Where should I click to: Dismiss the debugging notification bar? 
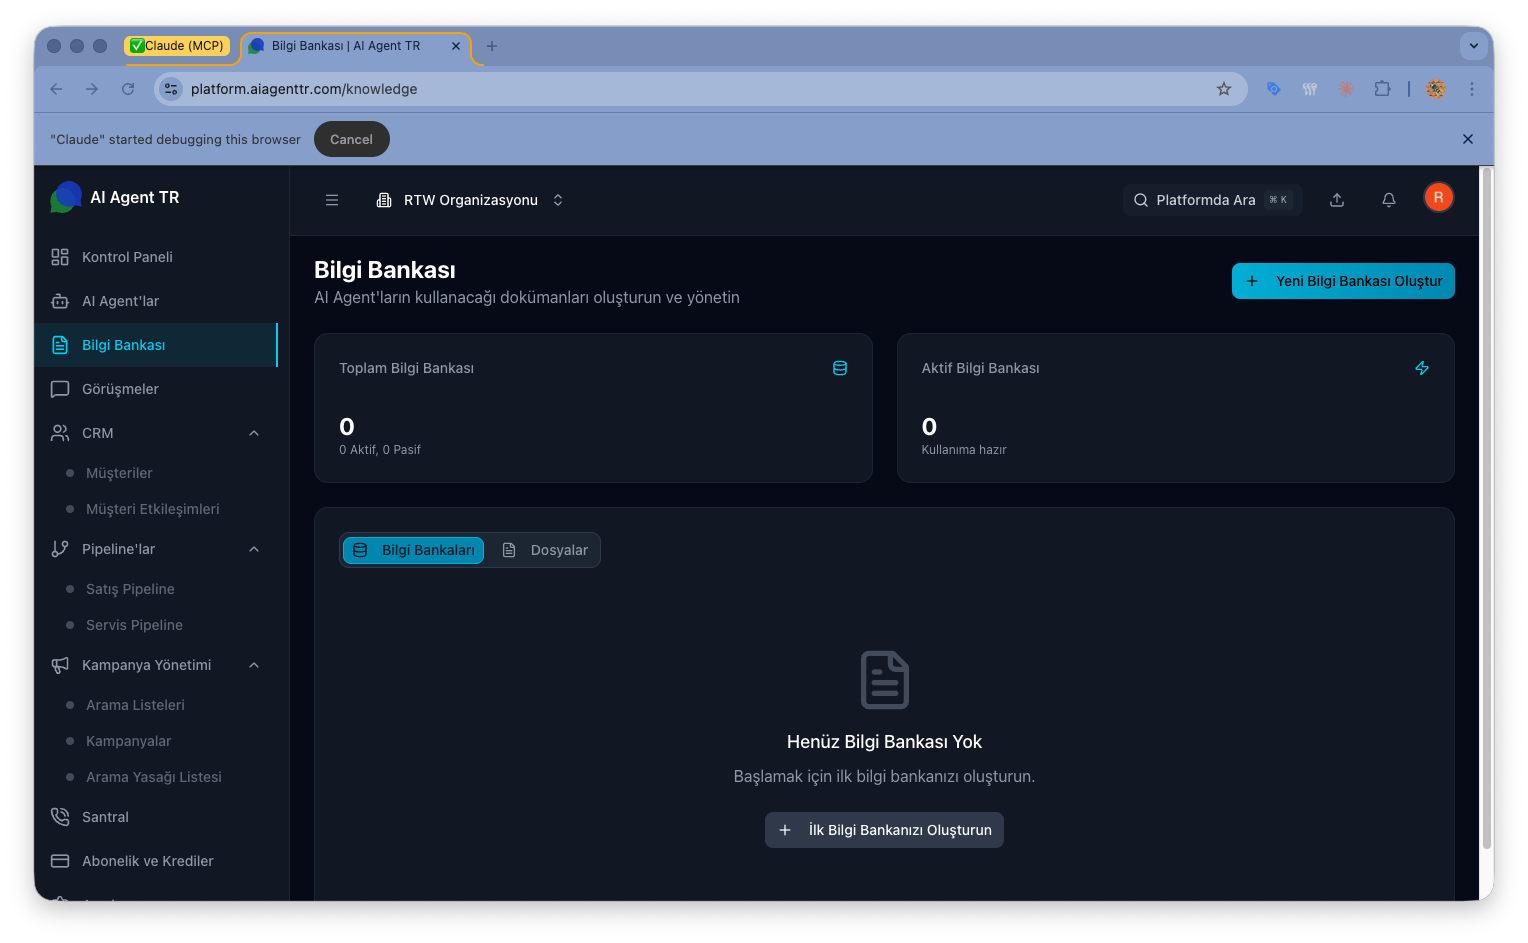click(1468, 139)
